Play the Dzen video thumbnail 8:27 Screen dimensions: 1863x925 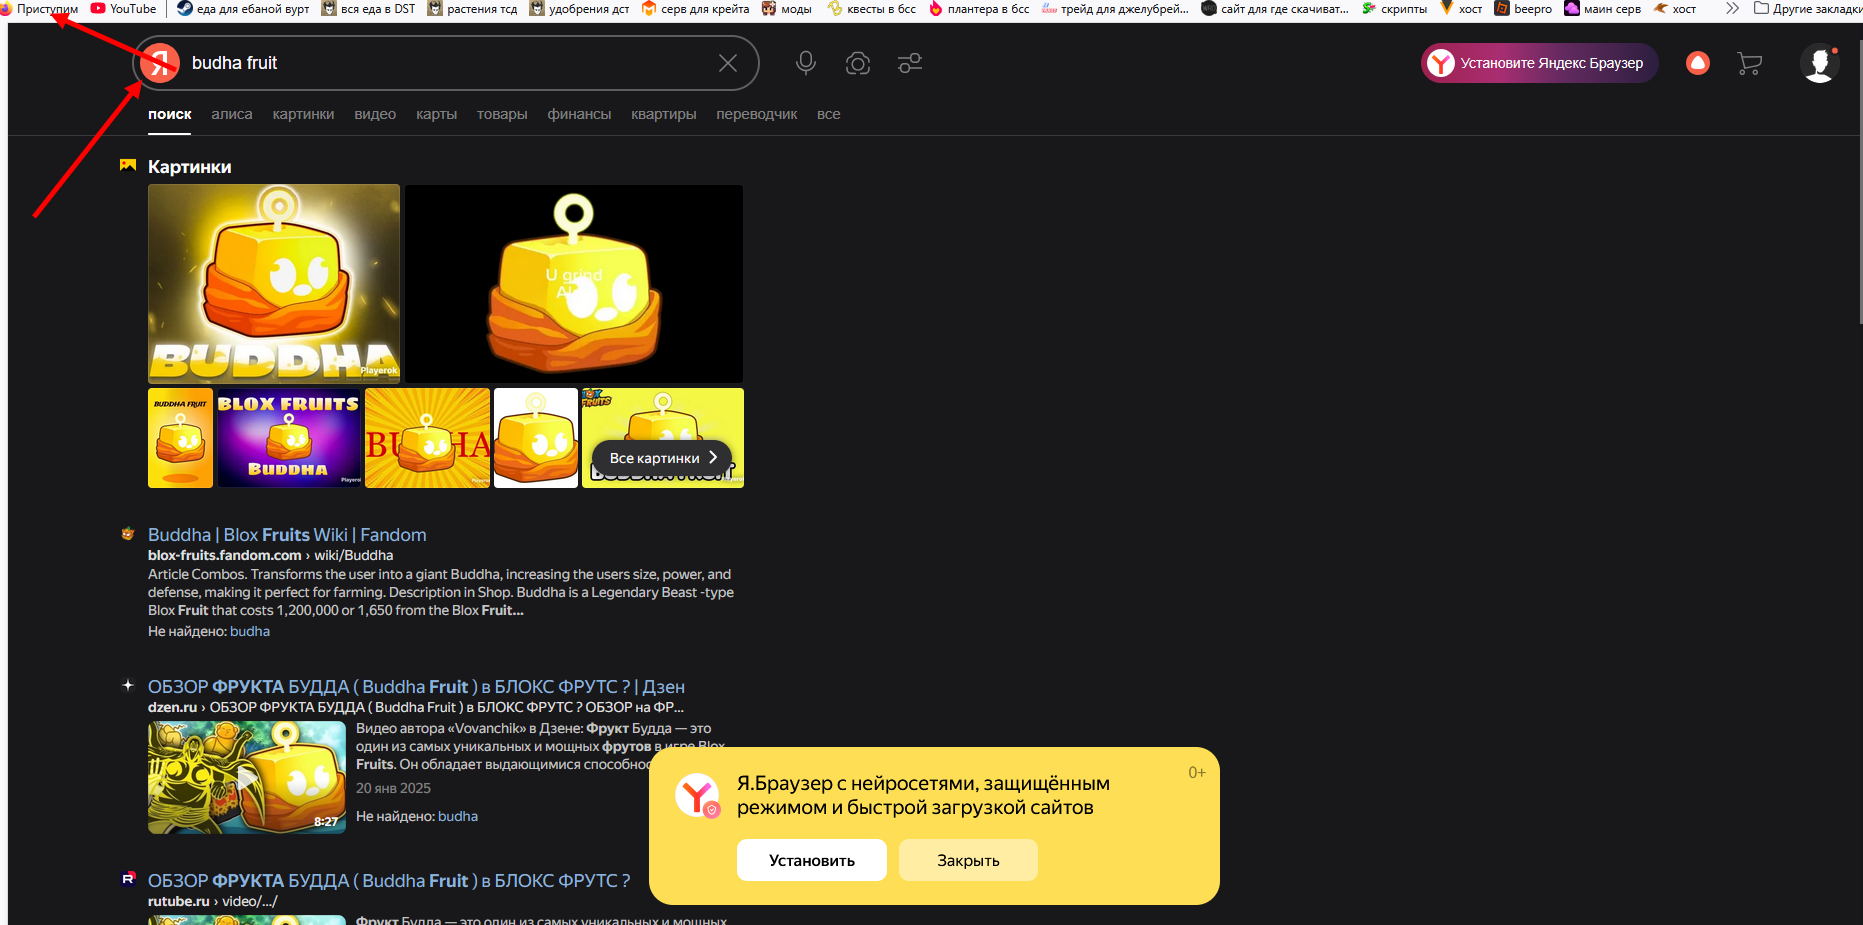pos(247,777)
